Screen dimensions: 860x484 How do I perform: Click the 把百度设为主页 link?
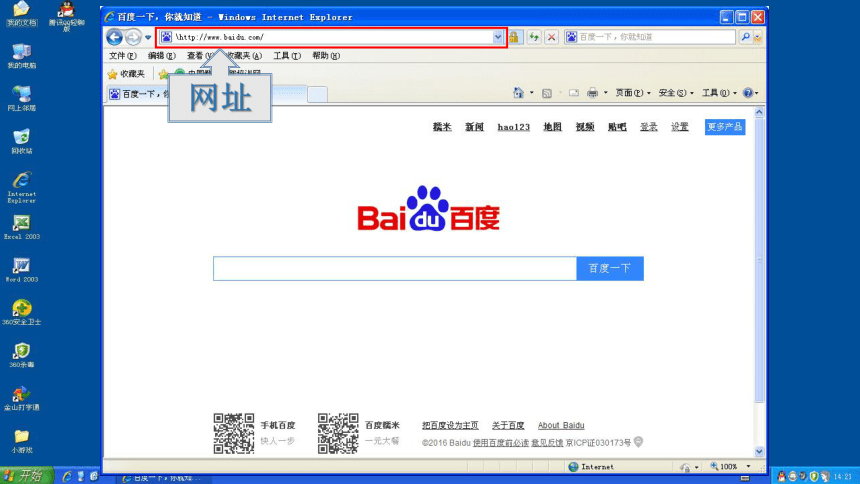[x=450, y=425]
